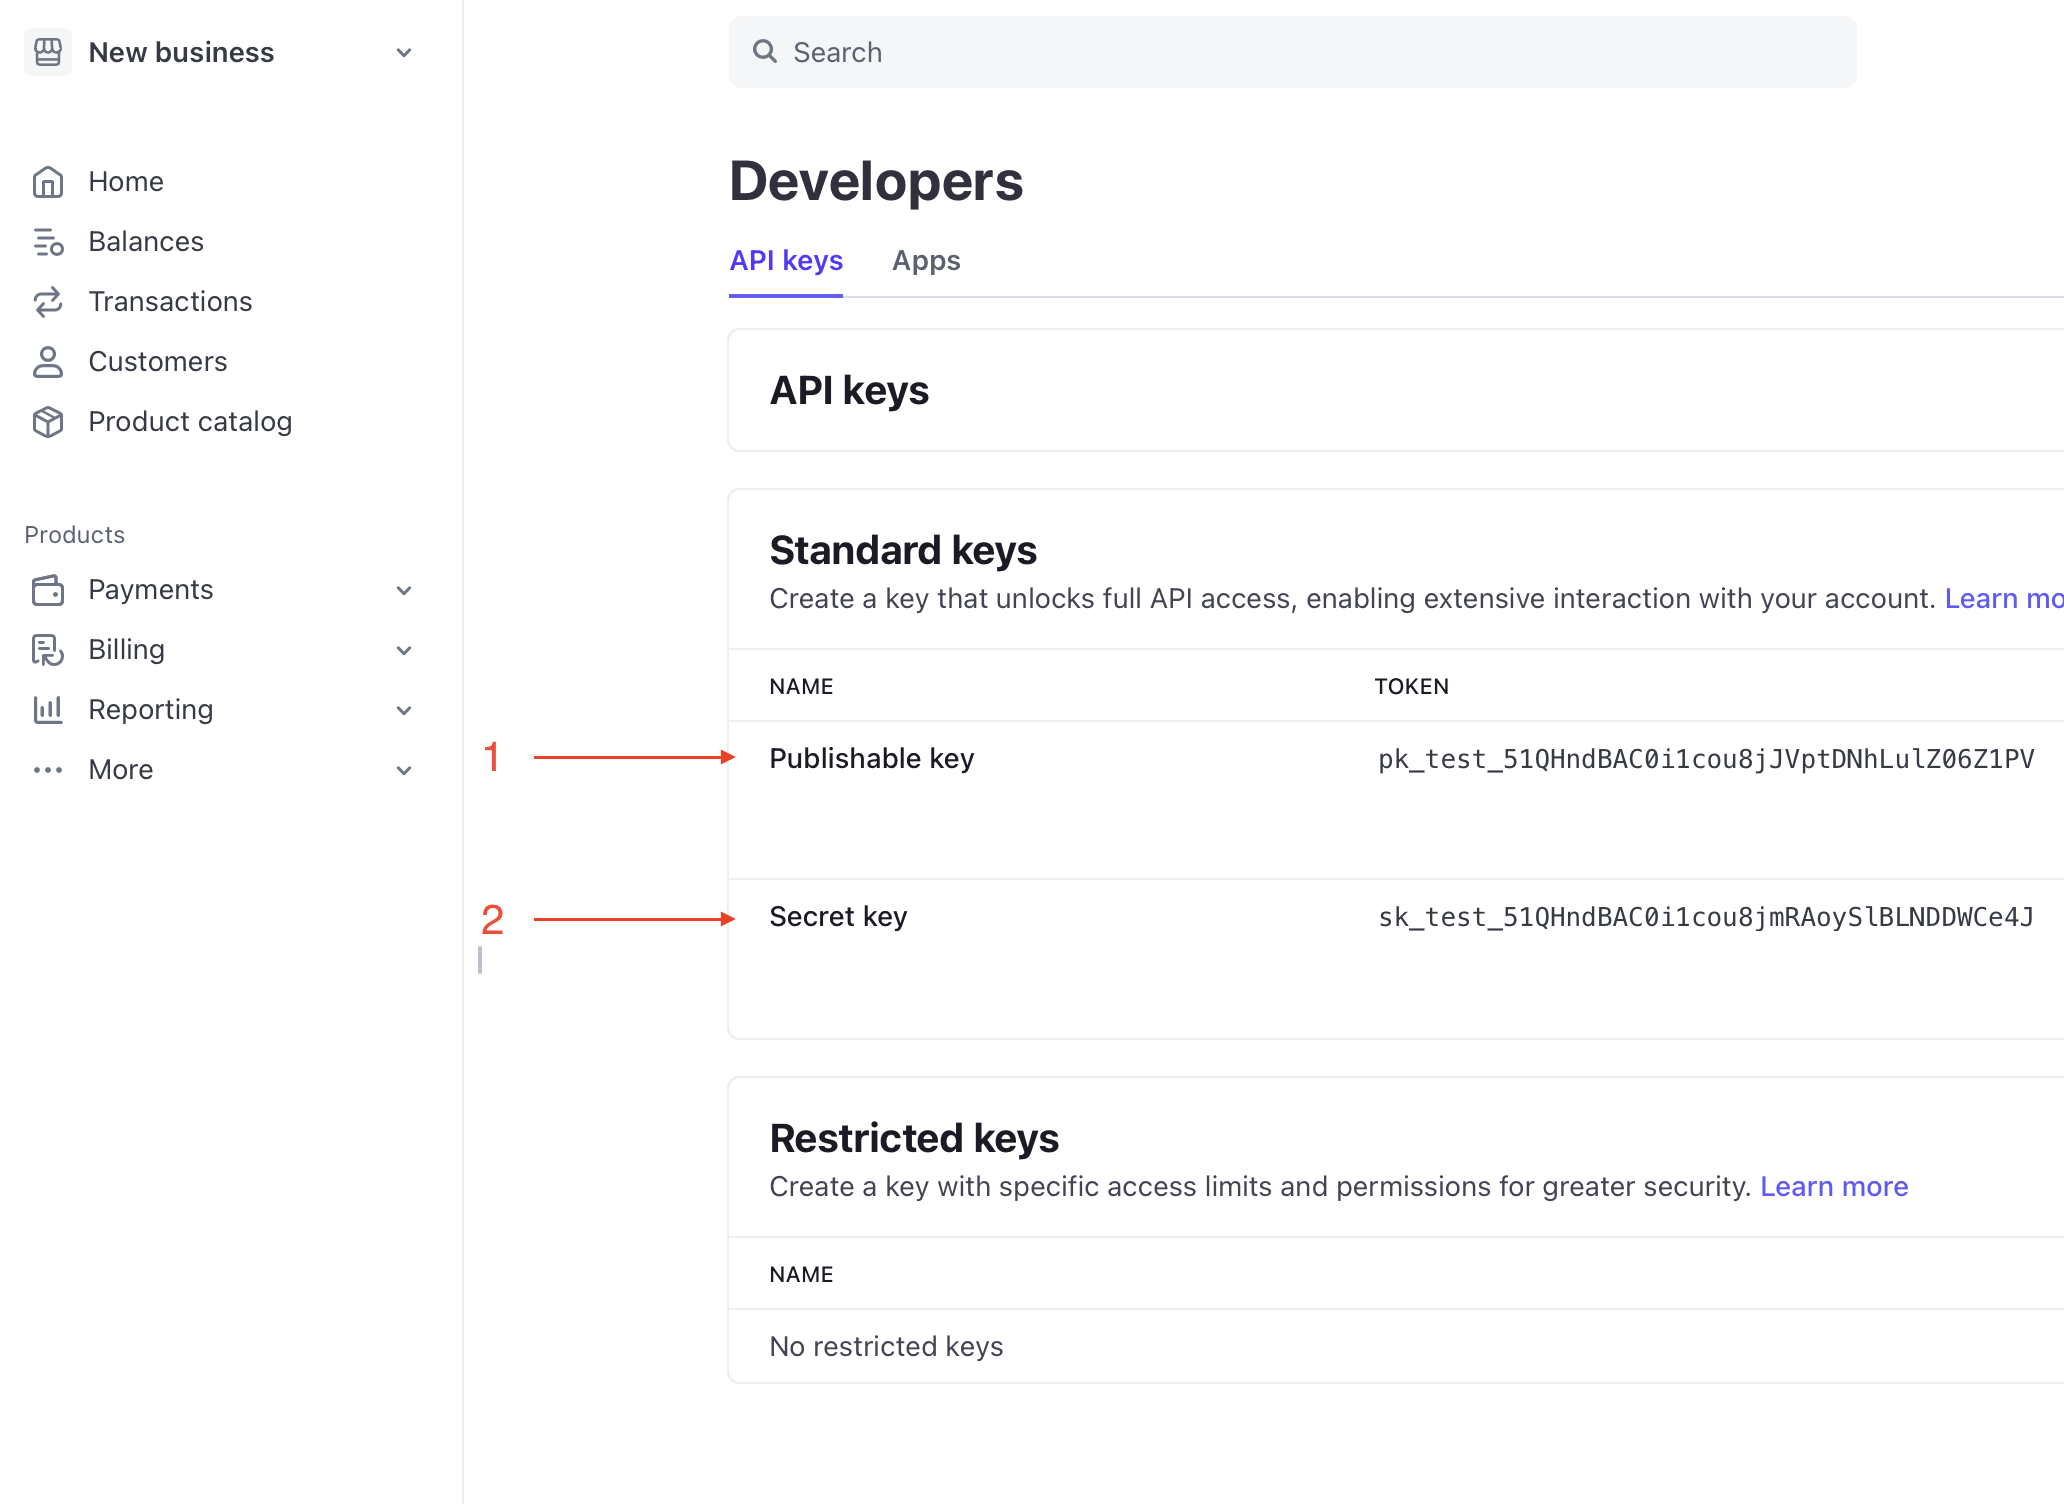
Task: Open the New business account dropdown
Action: click(x=404, y=53)
